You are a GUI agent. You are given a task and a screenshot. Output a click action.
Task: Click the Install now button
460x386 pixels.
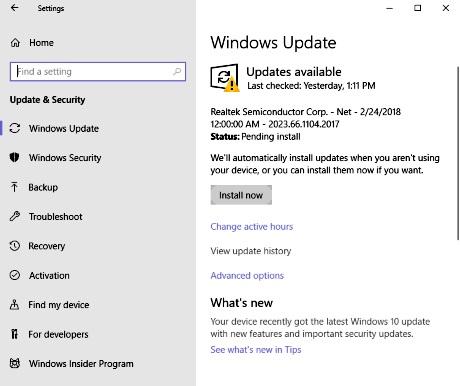tap(241, 195)
